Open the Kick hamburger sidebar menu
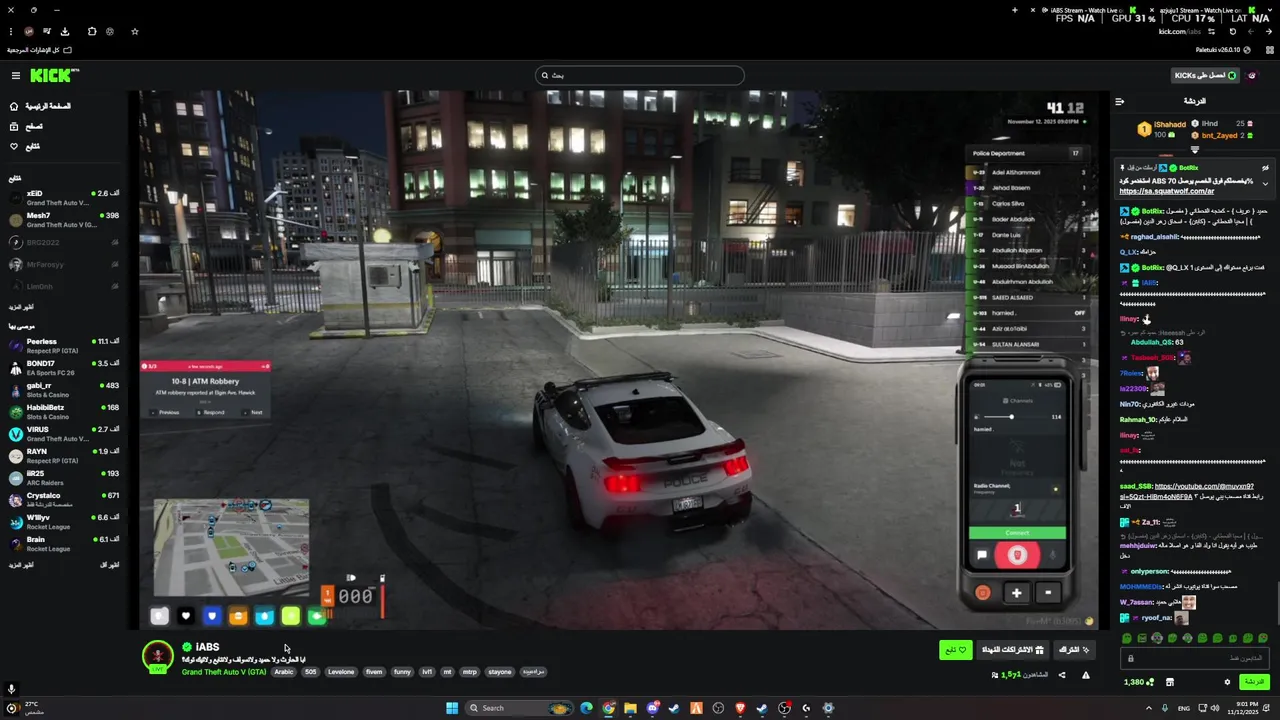Viewport: 1280px width, 720px height. click(16, 76)
